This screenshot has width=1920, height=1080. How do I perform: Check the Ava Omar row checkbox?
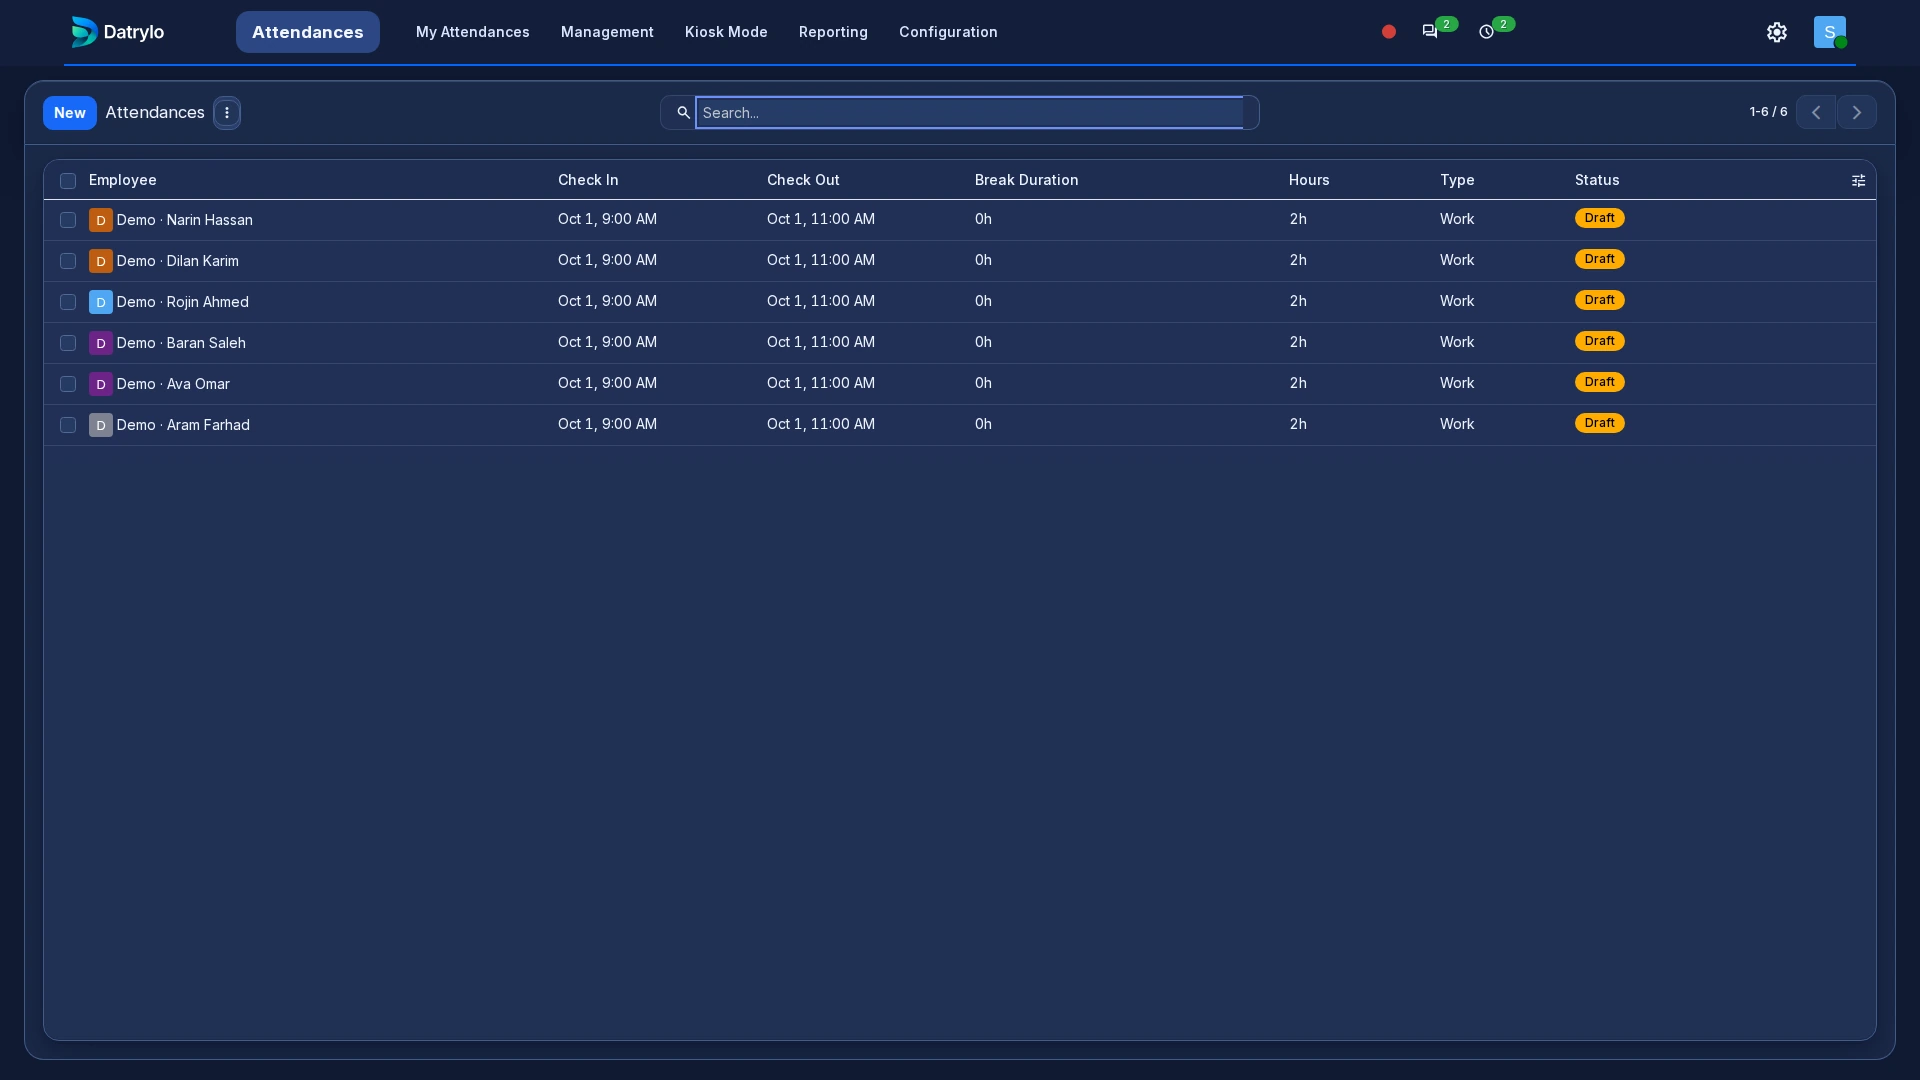coord(68,384)
